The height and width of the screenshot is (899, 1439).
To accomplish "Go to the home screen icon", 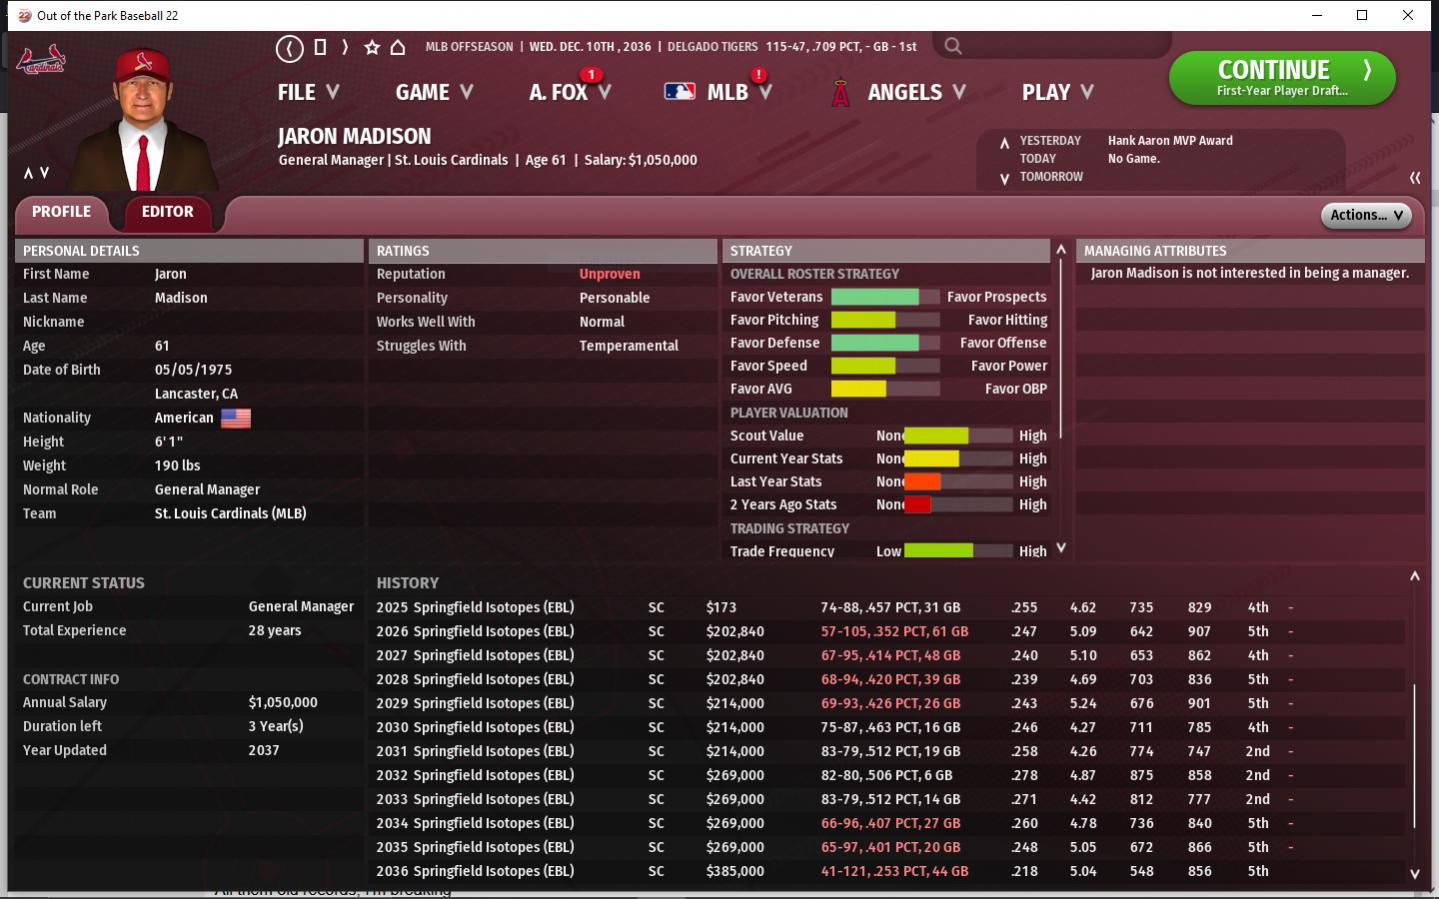I will click(x=397, y=47).
